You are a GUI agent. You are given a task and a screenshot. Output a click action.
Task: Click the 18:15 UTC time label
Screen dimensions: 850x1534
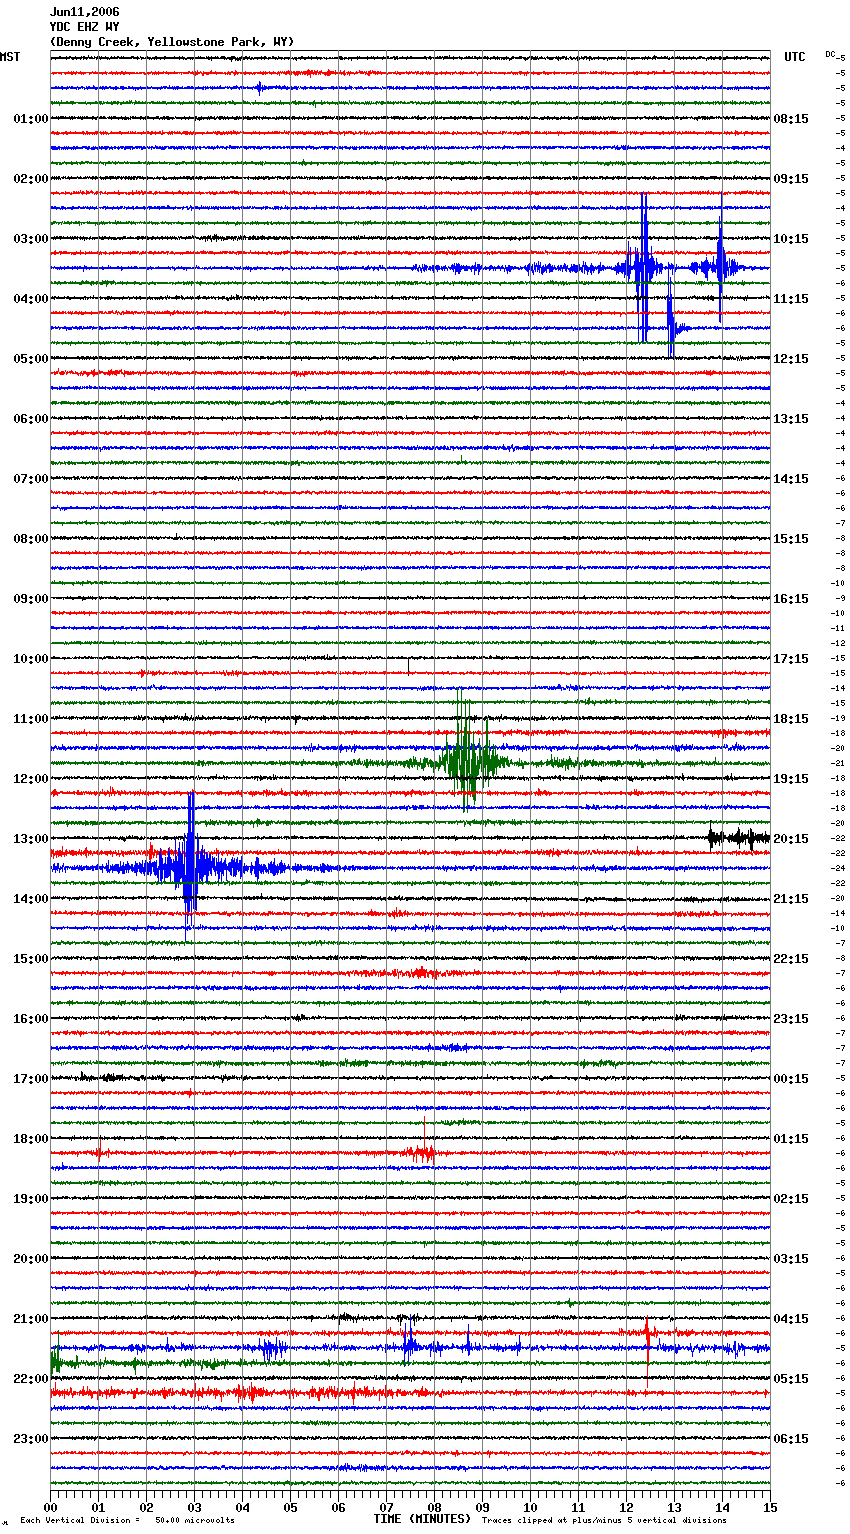pyautogui.click(x=791, y=719)
